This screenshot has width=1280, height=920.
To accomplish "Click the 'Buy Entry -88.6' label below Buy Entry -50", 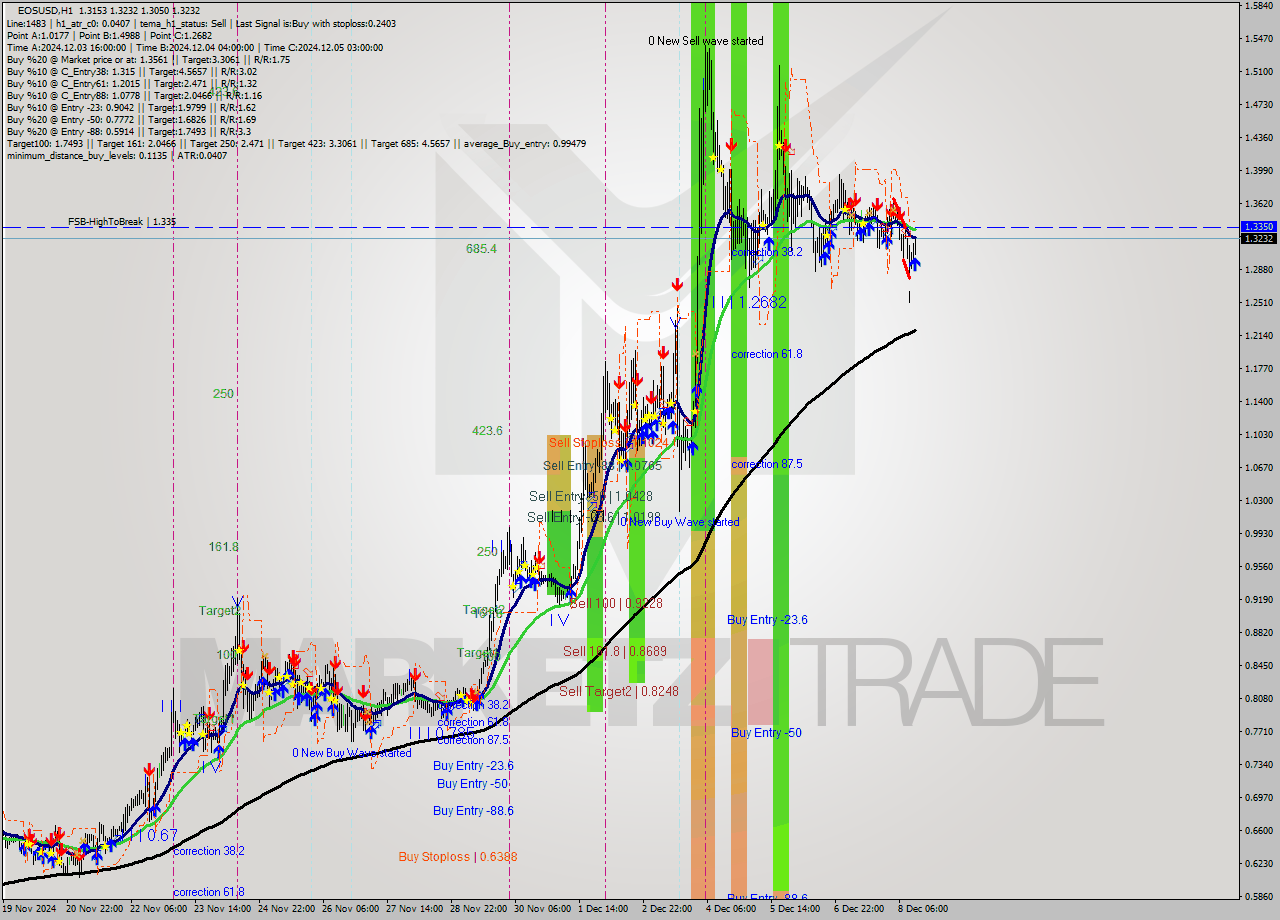I will tap(473, 811).
